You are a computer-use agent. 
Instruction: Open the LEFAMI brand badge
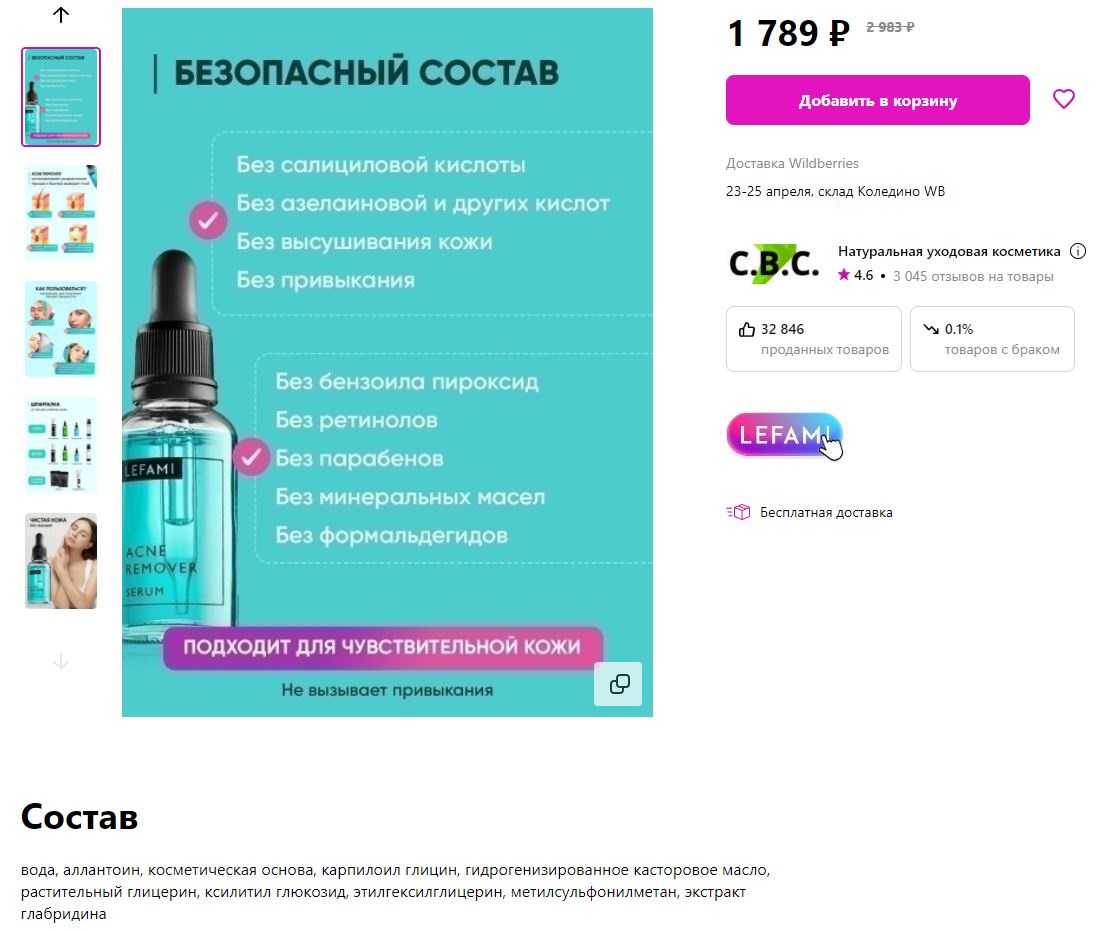pyautogui.click(x=784, y=435)
